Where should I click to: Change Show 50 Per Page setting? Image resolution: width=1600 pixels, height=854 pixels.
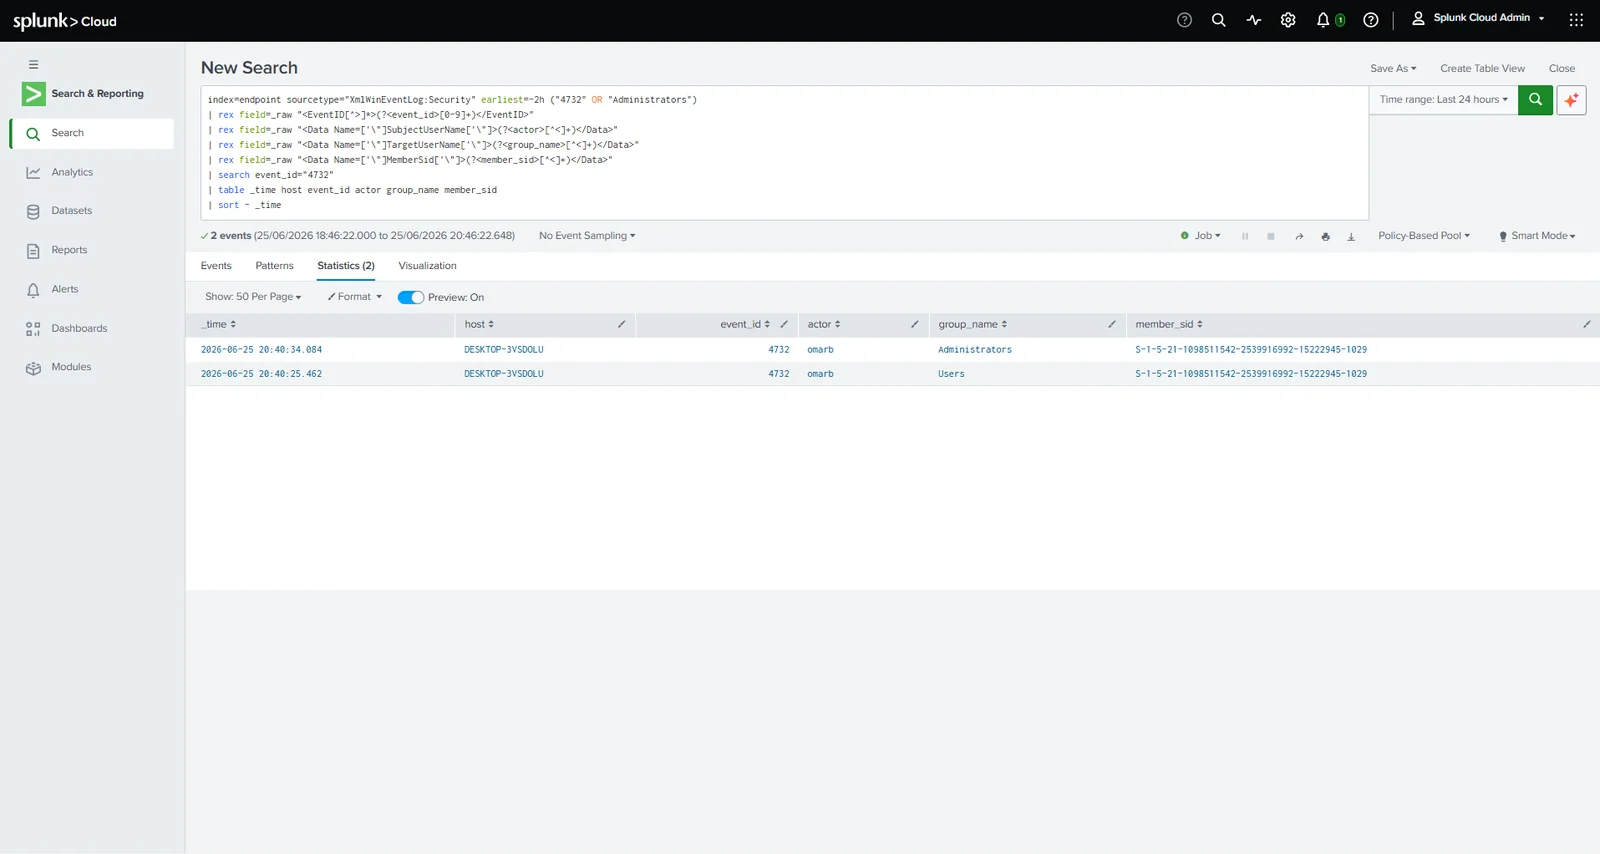(253, 297)
